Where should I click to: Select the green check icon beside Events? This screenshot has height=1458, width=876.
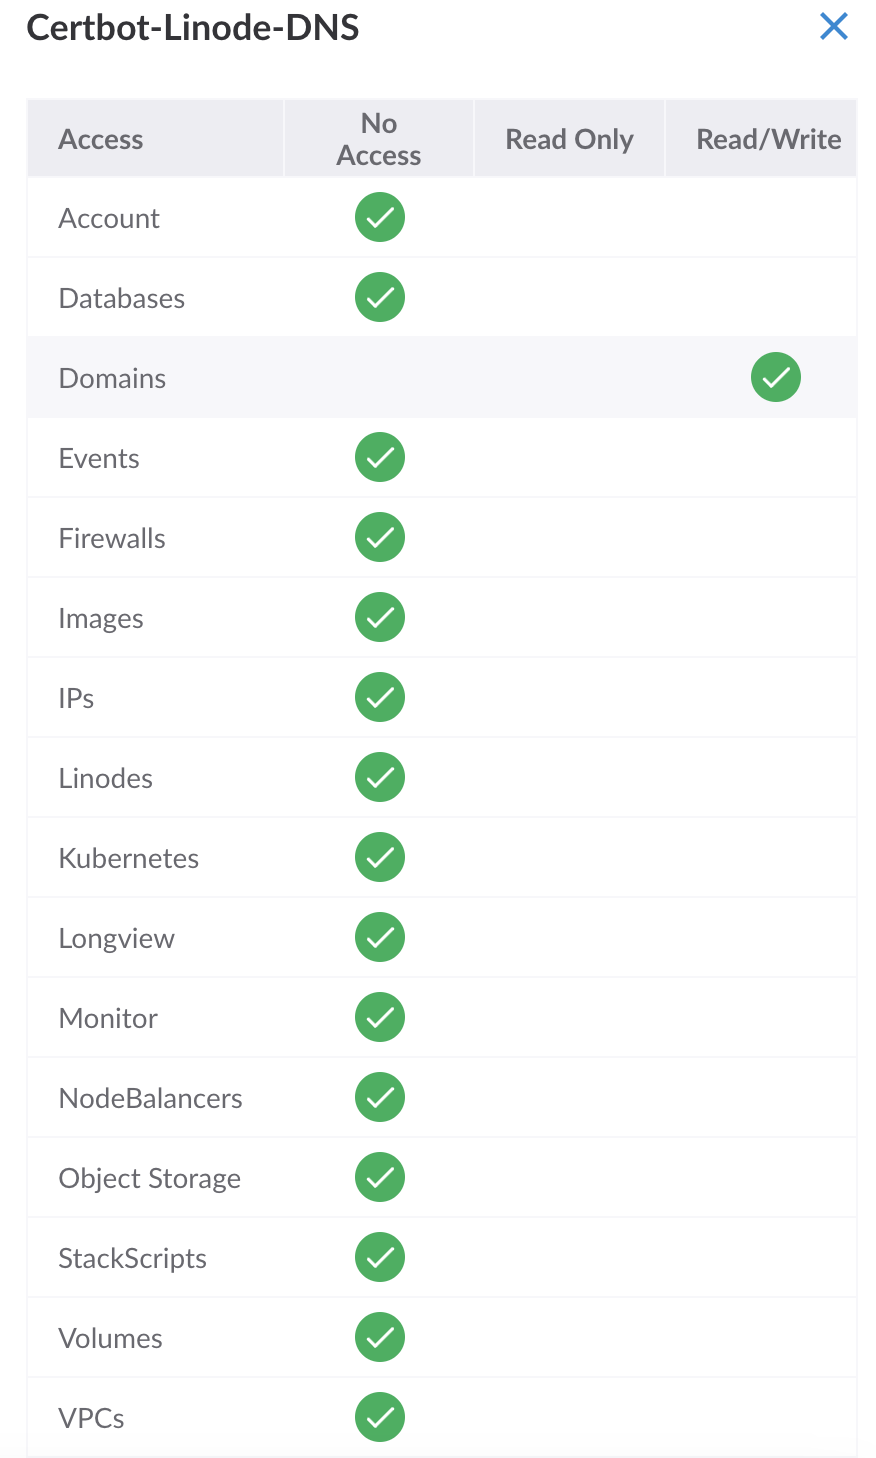(x=380, y=457)
